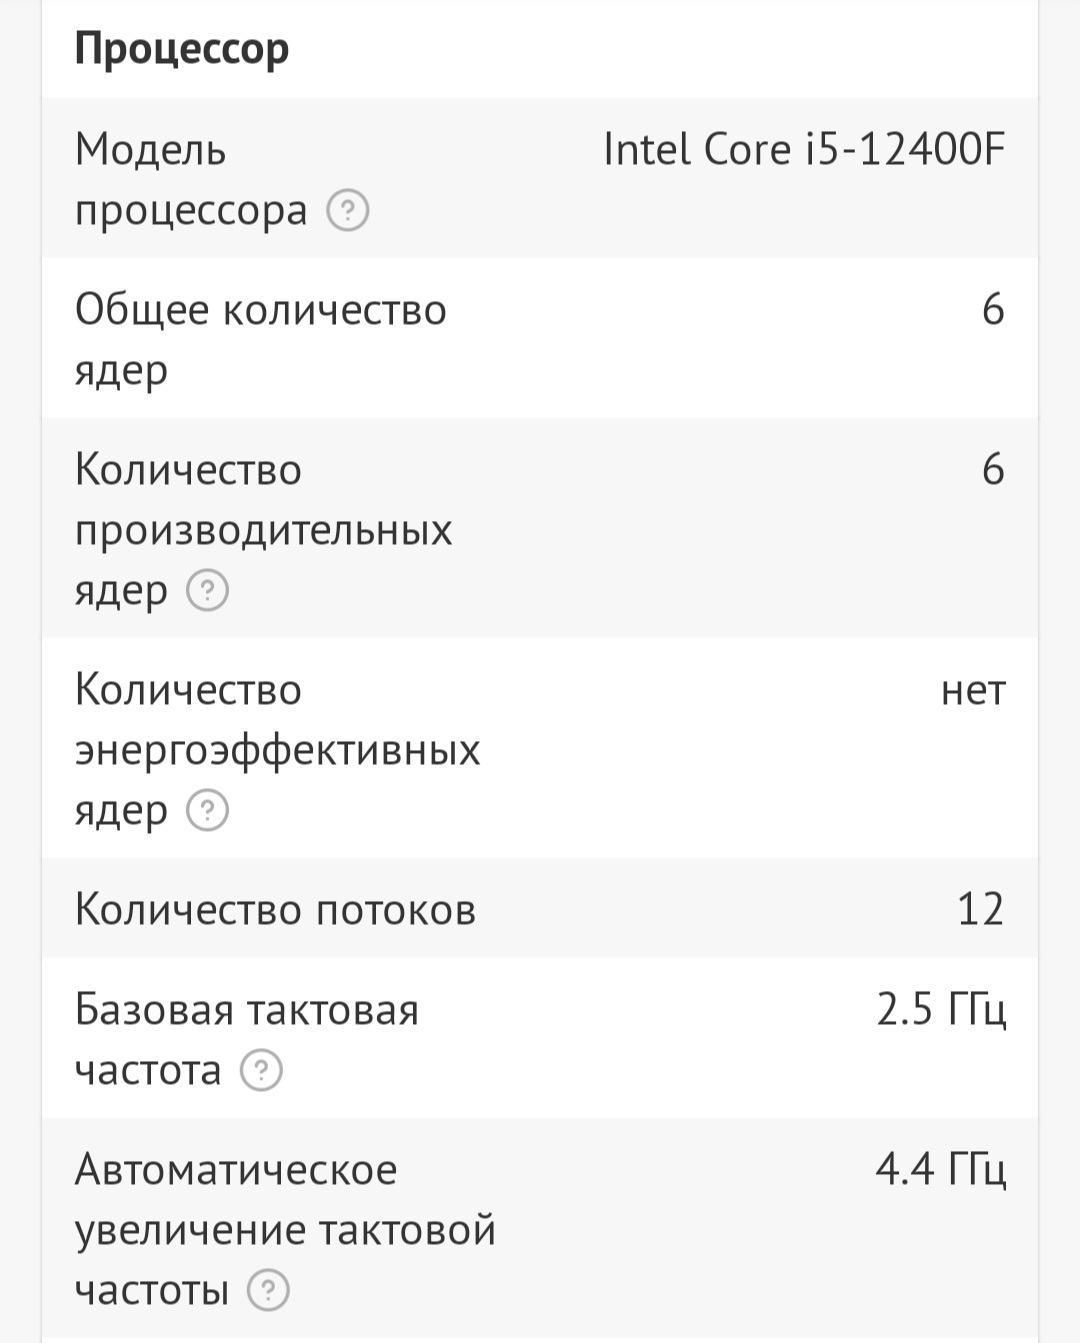This screenshot has height=1343, width=1080.
Task: Select the 'Intel Core i5-12400F' value
Action: pos(804,150)
